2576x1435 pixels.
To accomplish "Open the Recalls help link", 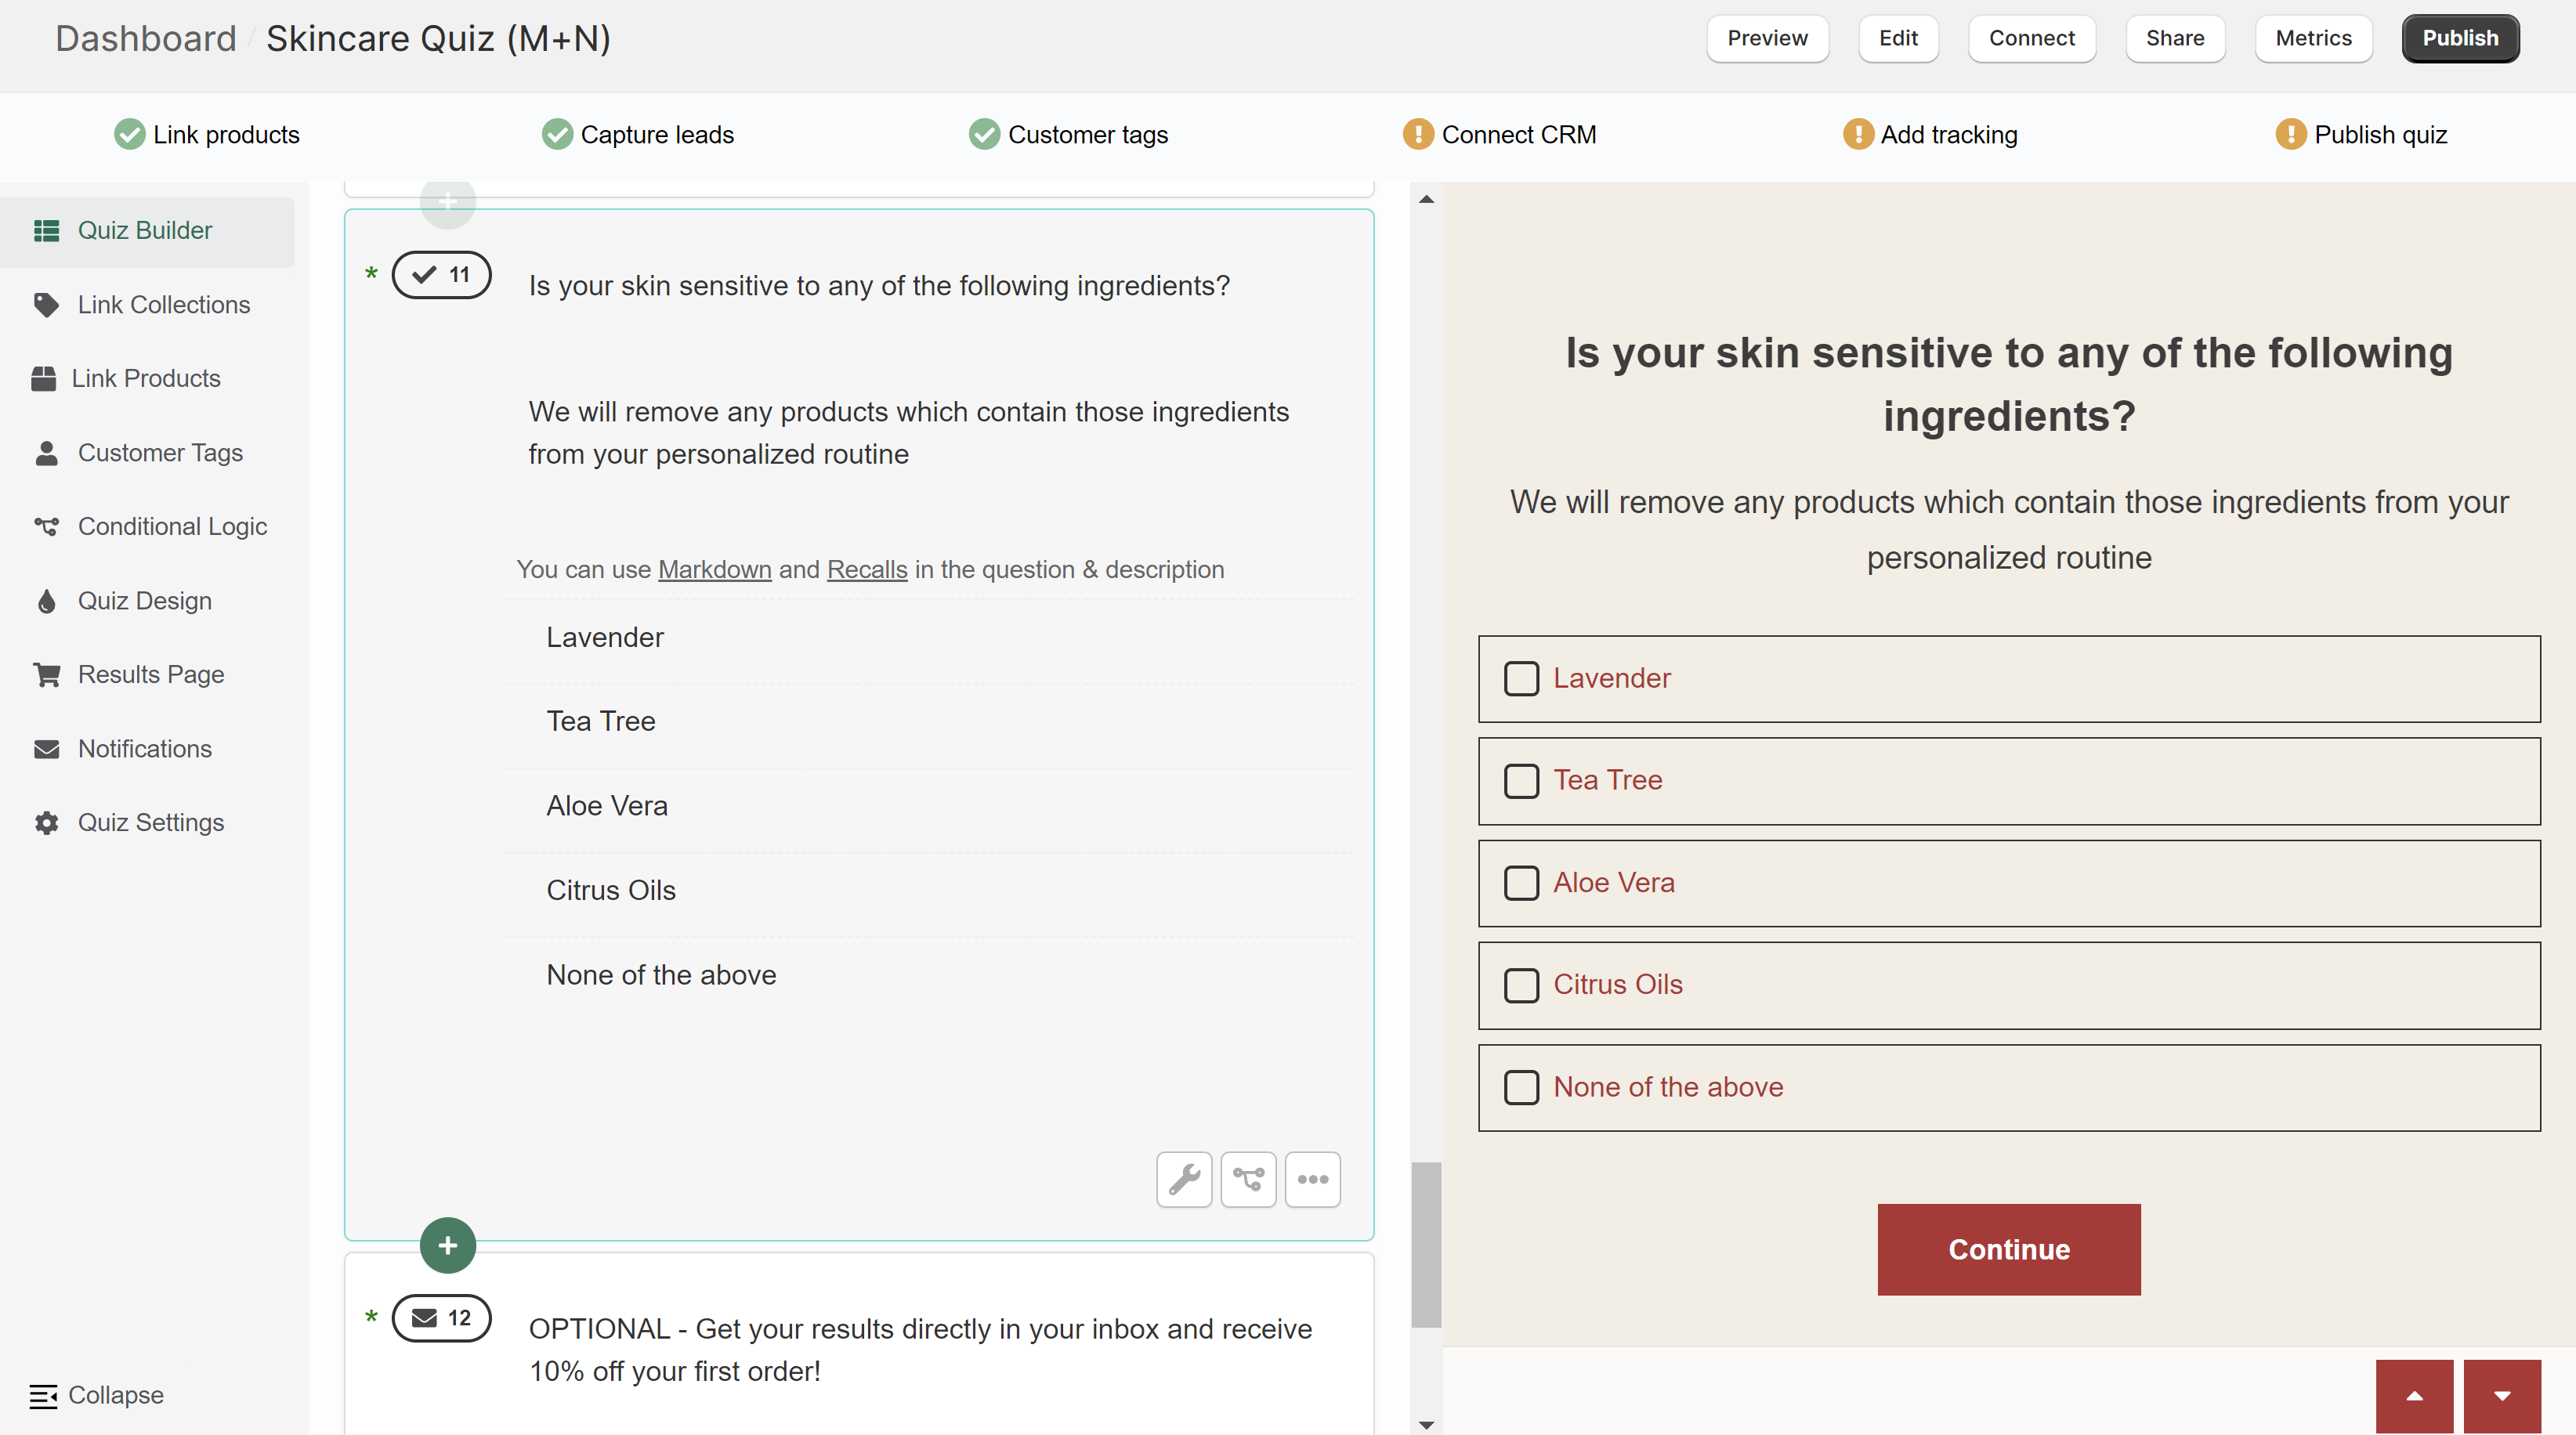I will (867, 570).
